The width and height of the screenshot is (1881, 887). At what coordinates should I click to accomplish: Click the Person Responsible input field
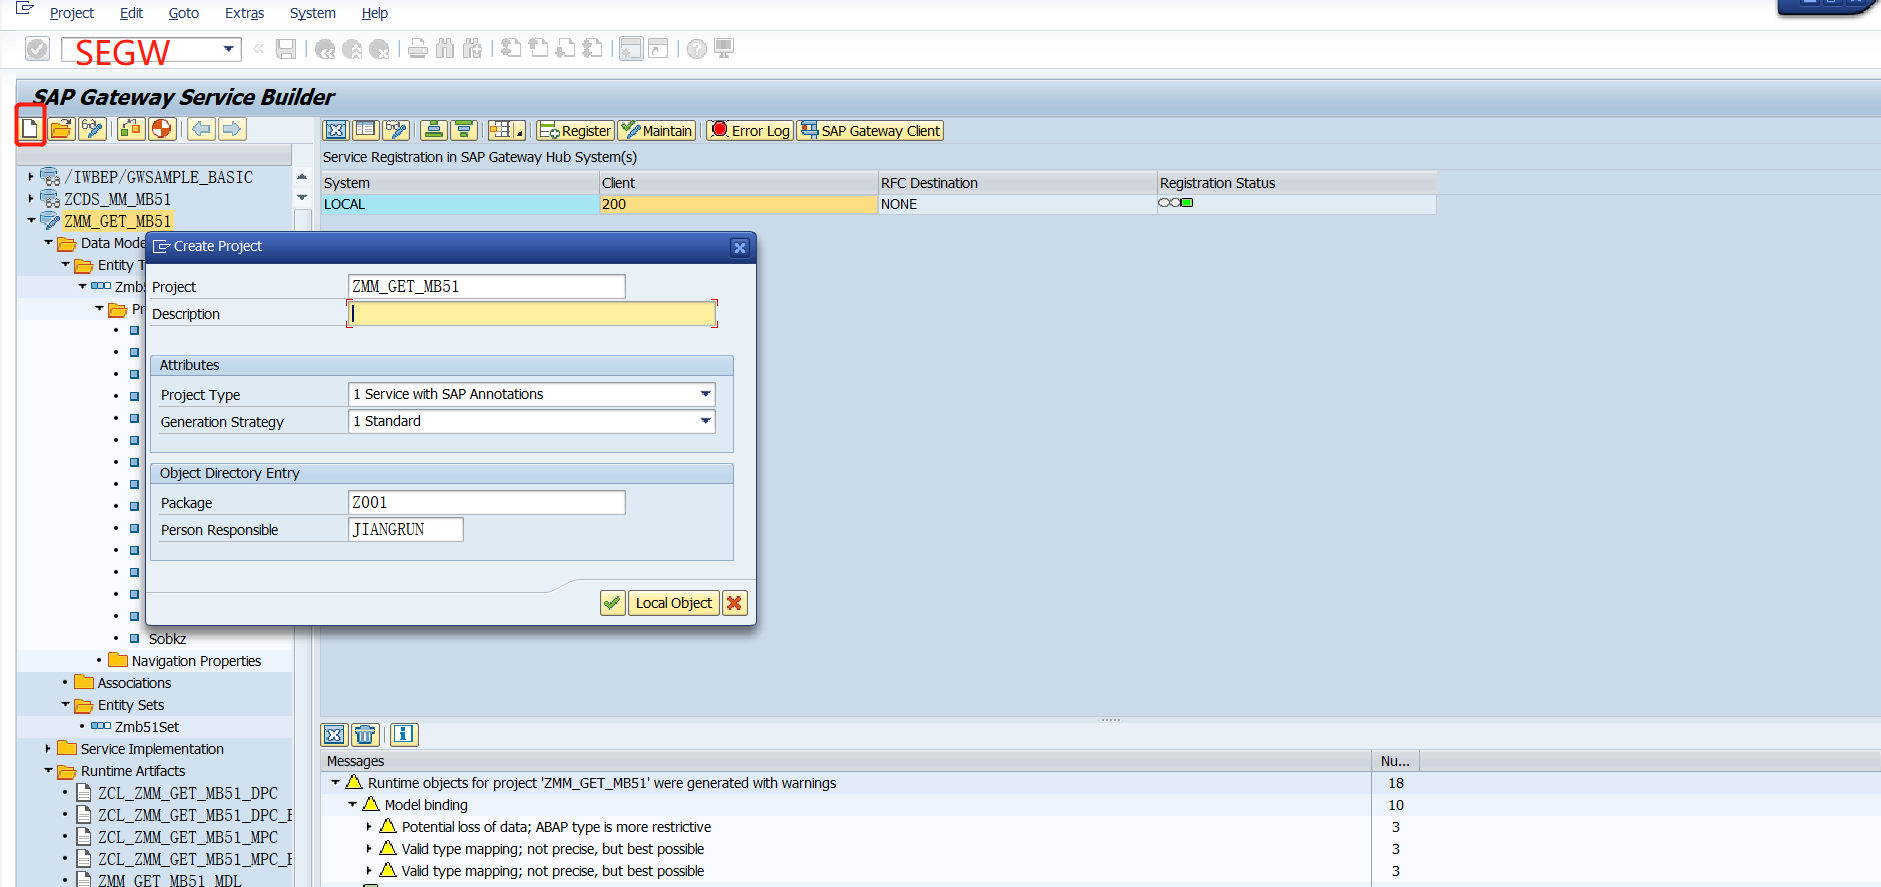point(406,530)
